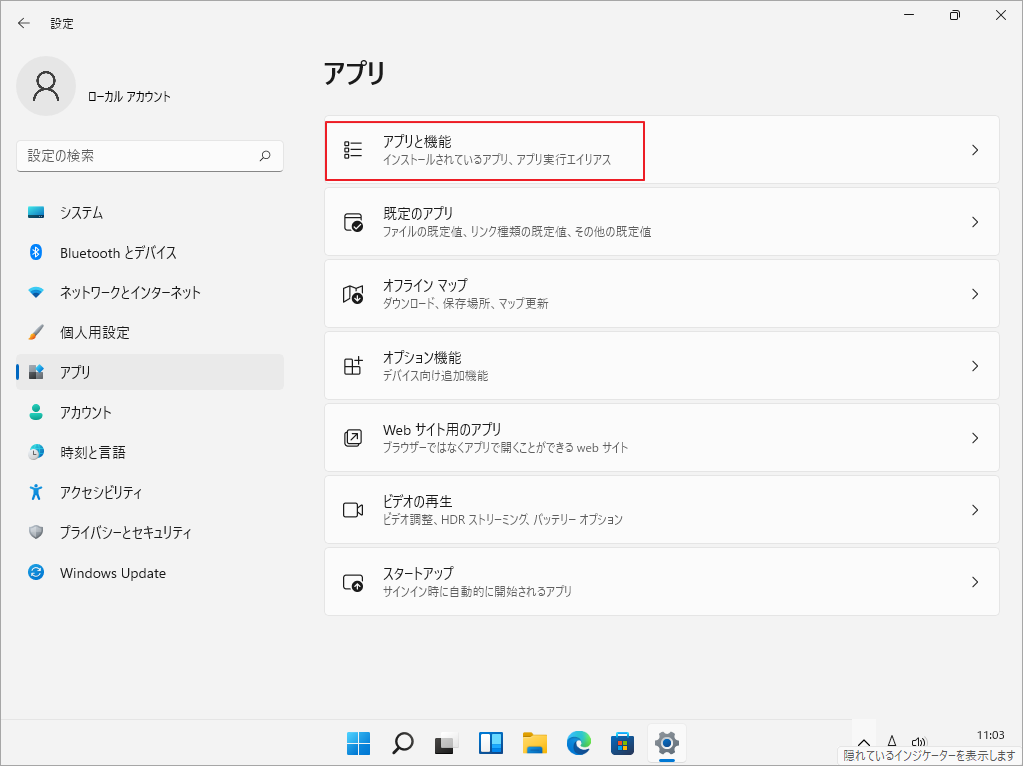Open ビデオの再生 settings
The width and height of the screenshot is (1023, 766).
click(660, 509)
